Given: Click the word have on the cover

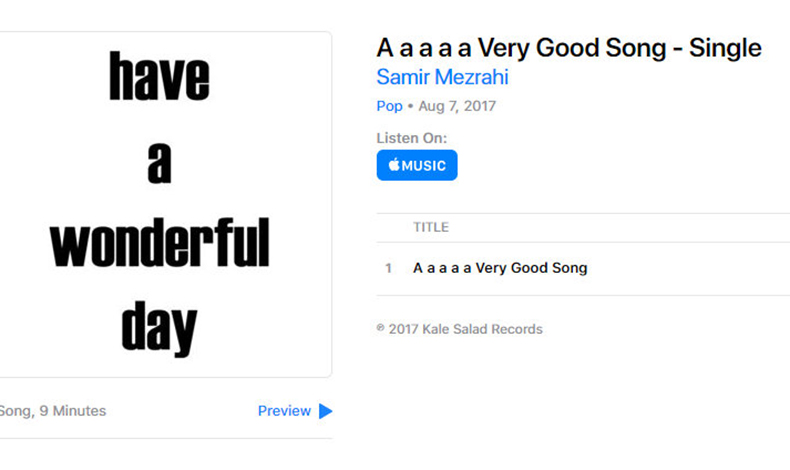Looking at the screenshot, I should [x=159, y=76].
